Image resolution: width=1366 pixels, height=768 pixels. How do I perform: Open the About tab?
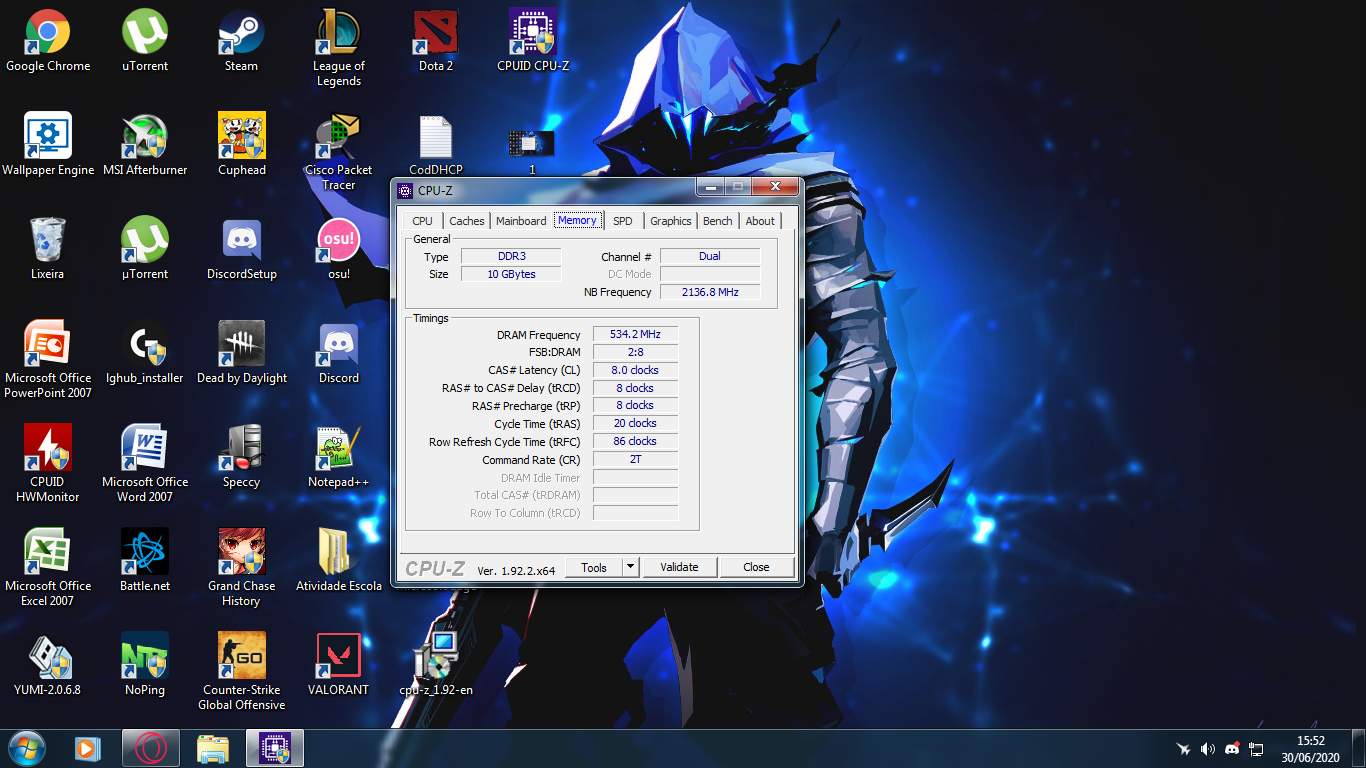(x=760, y=221)
